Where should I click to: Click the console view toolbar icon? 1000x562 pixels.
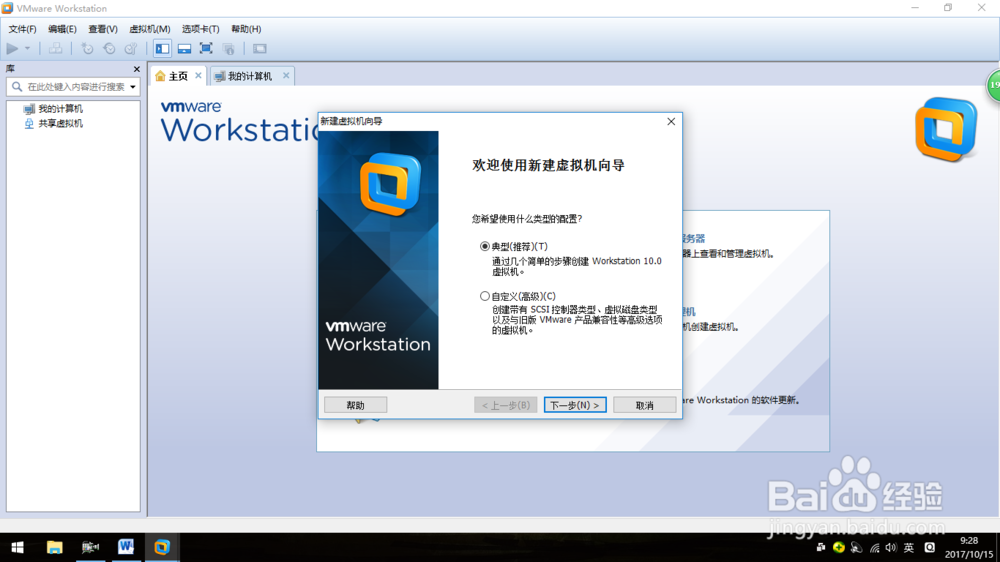point(260,48)
